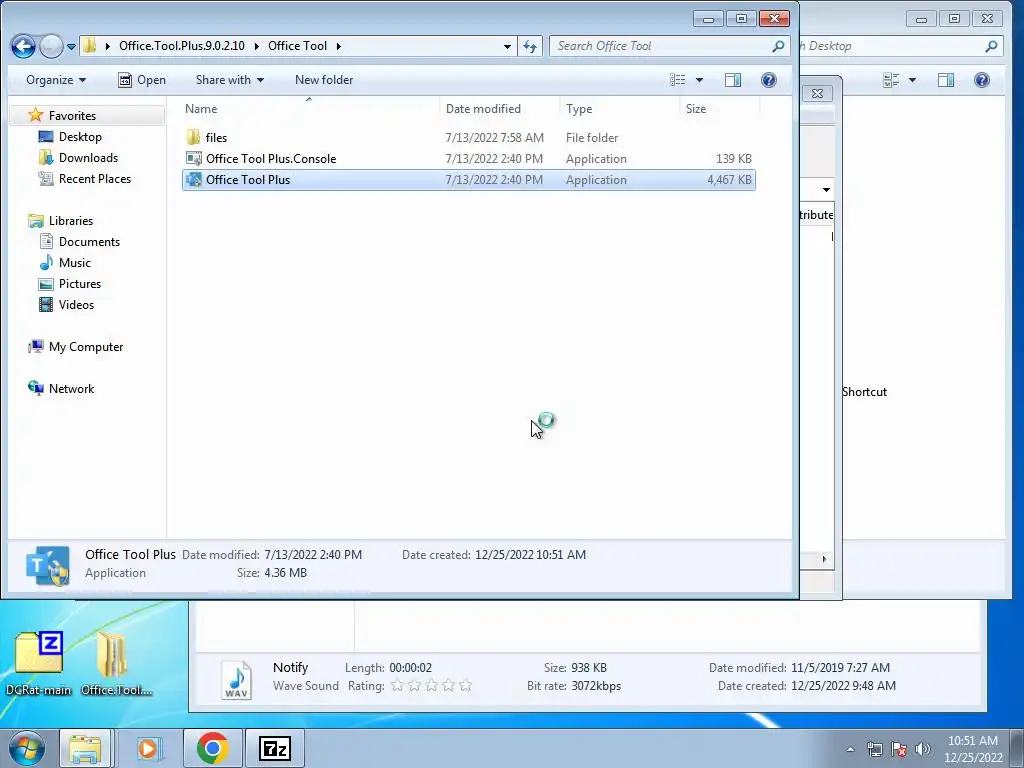Click the Notify WAV file icon

236,679
